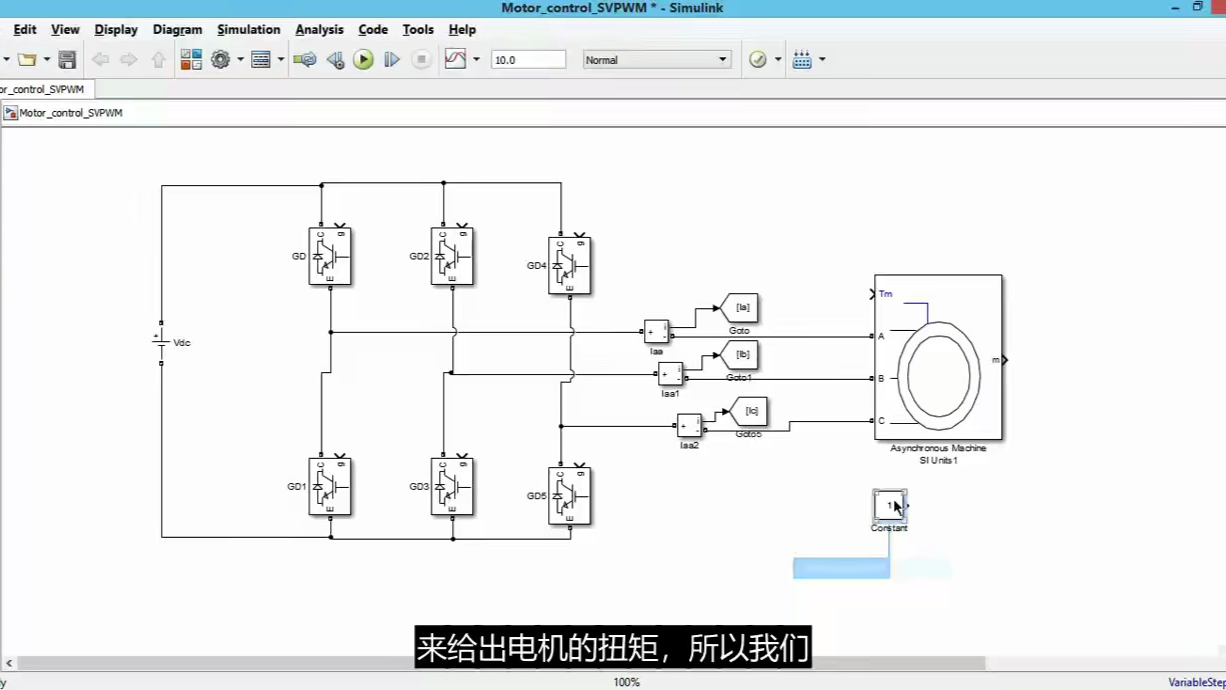Open the Model Configuration Parameters gear icon
The image size is (1226, 690).
pos(219,59)
